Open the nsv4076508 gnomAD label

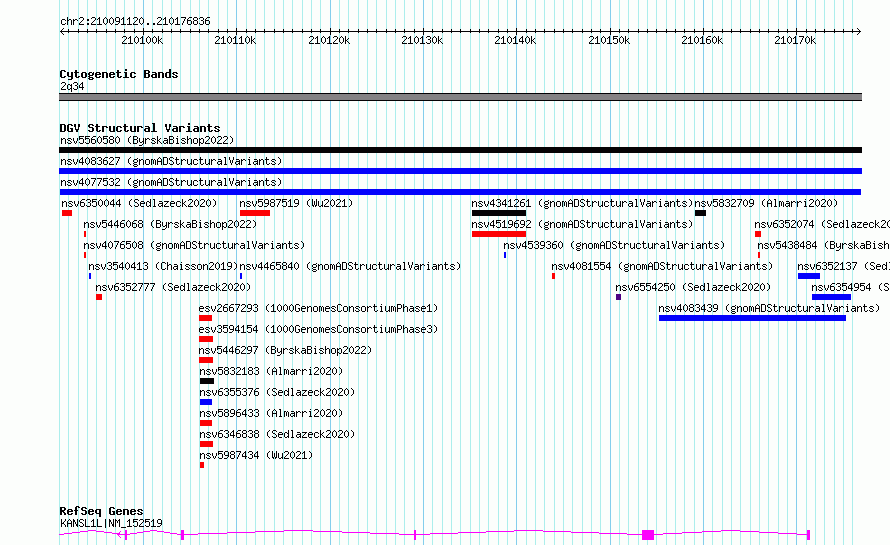(x=194, y=245)
